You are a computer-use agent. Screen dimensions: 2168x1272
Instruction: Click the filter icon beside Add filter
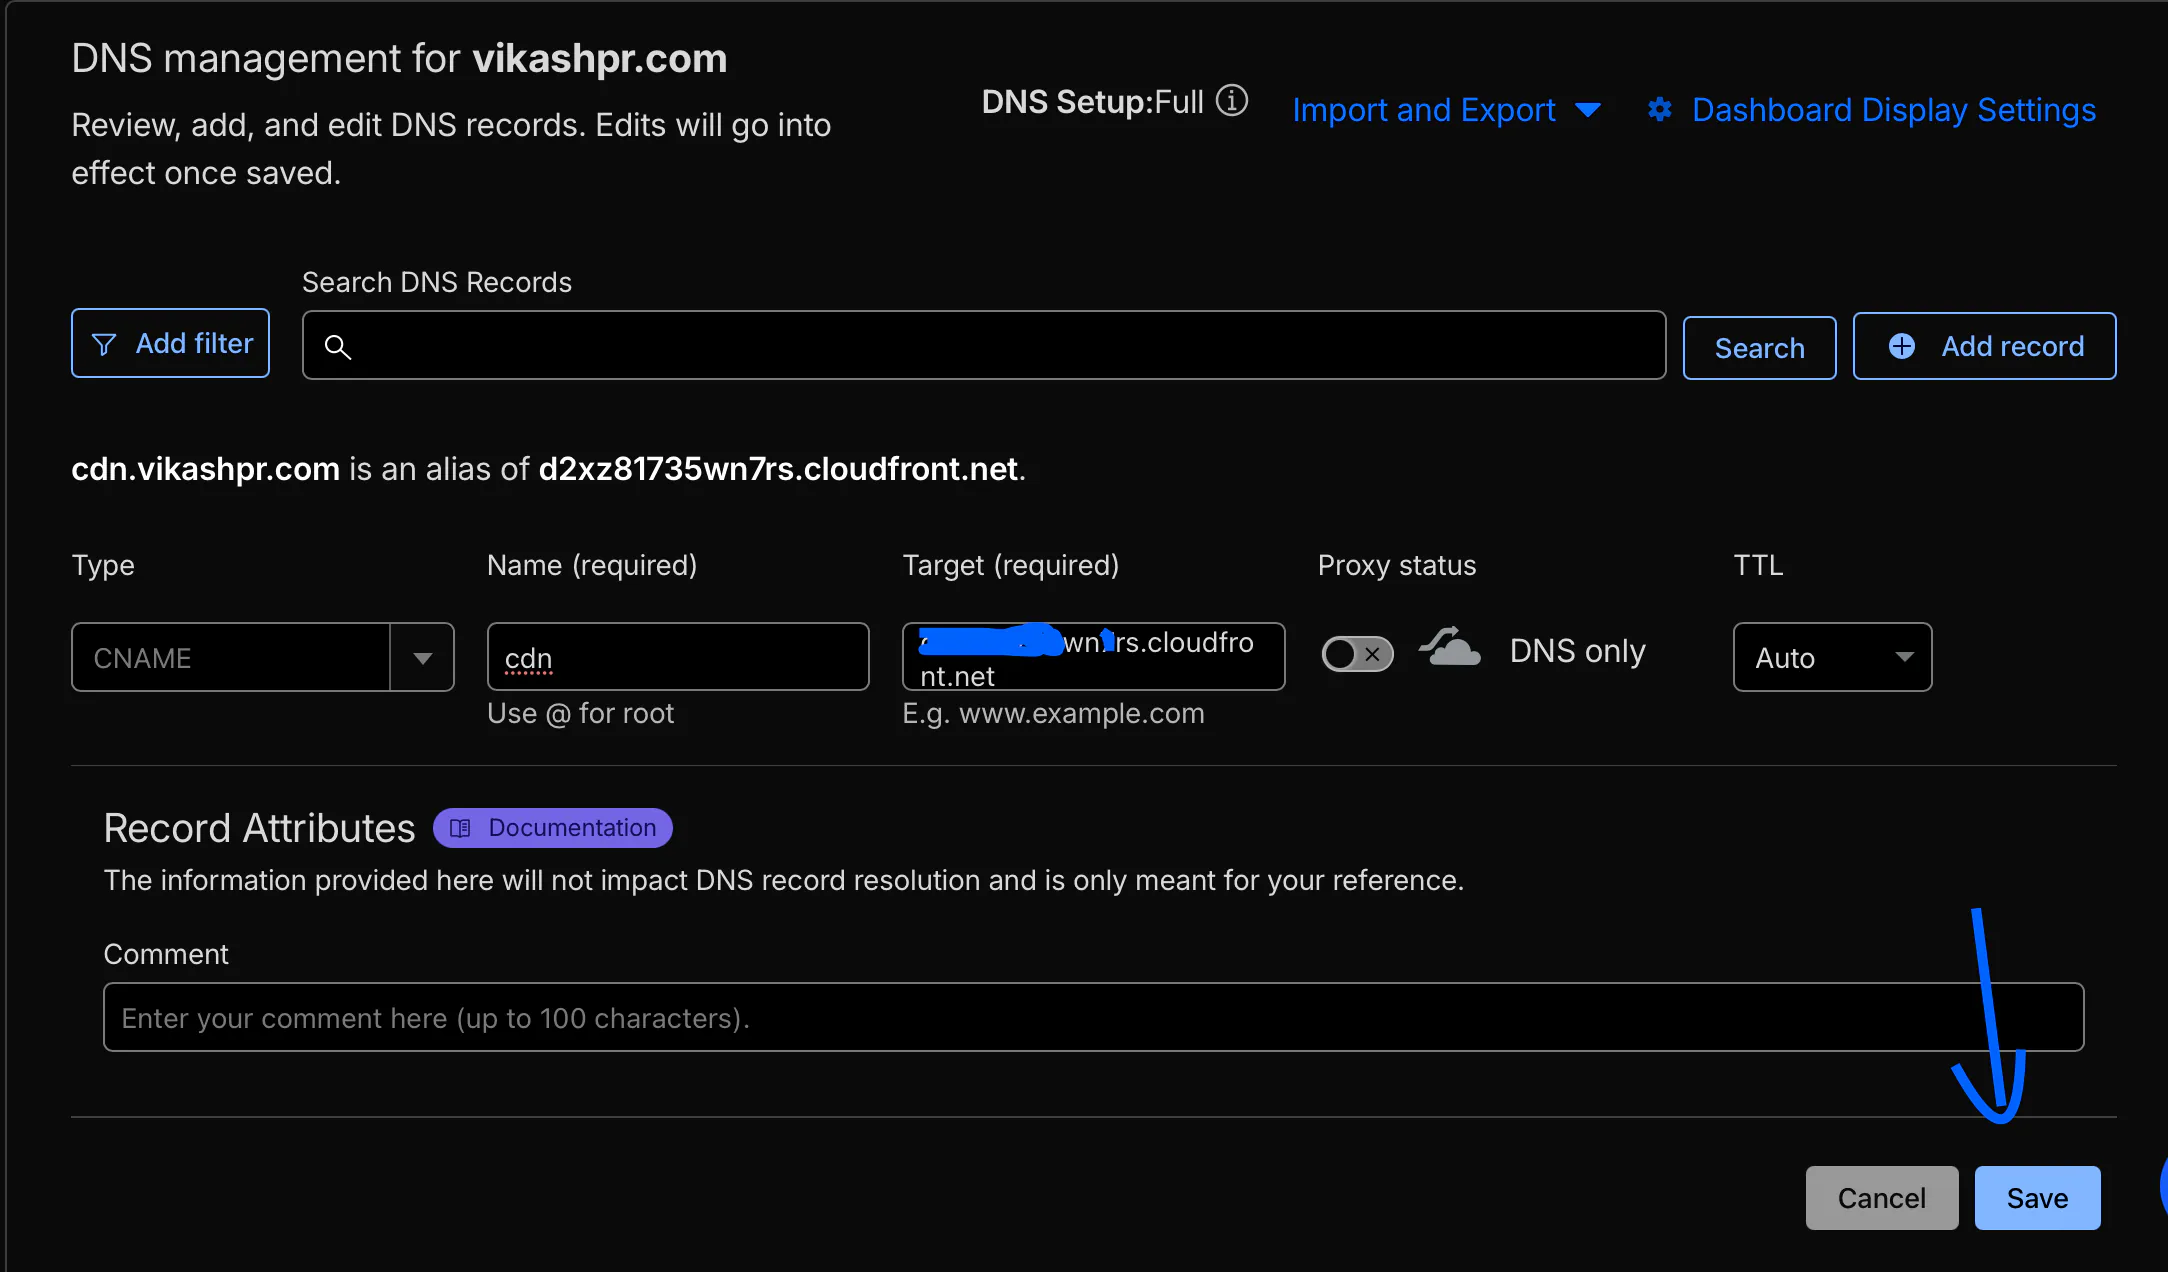point(105,343)
